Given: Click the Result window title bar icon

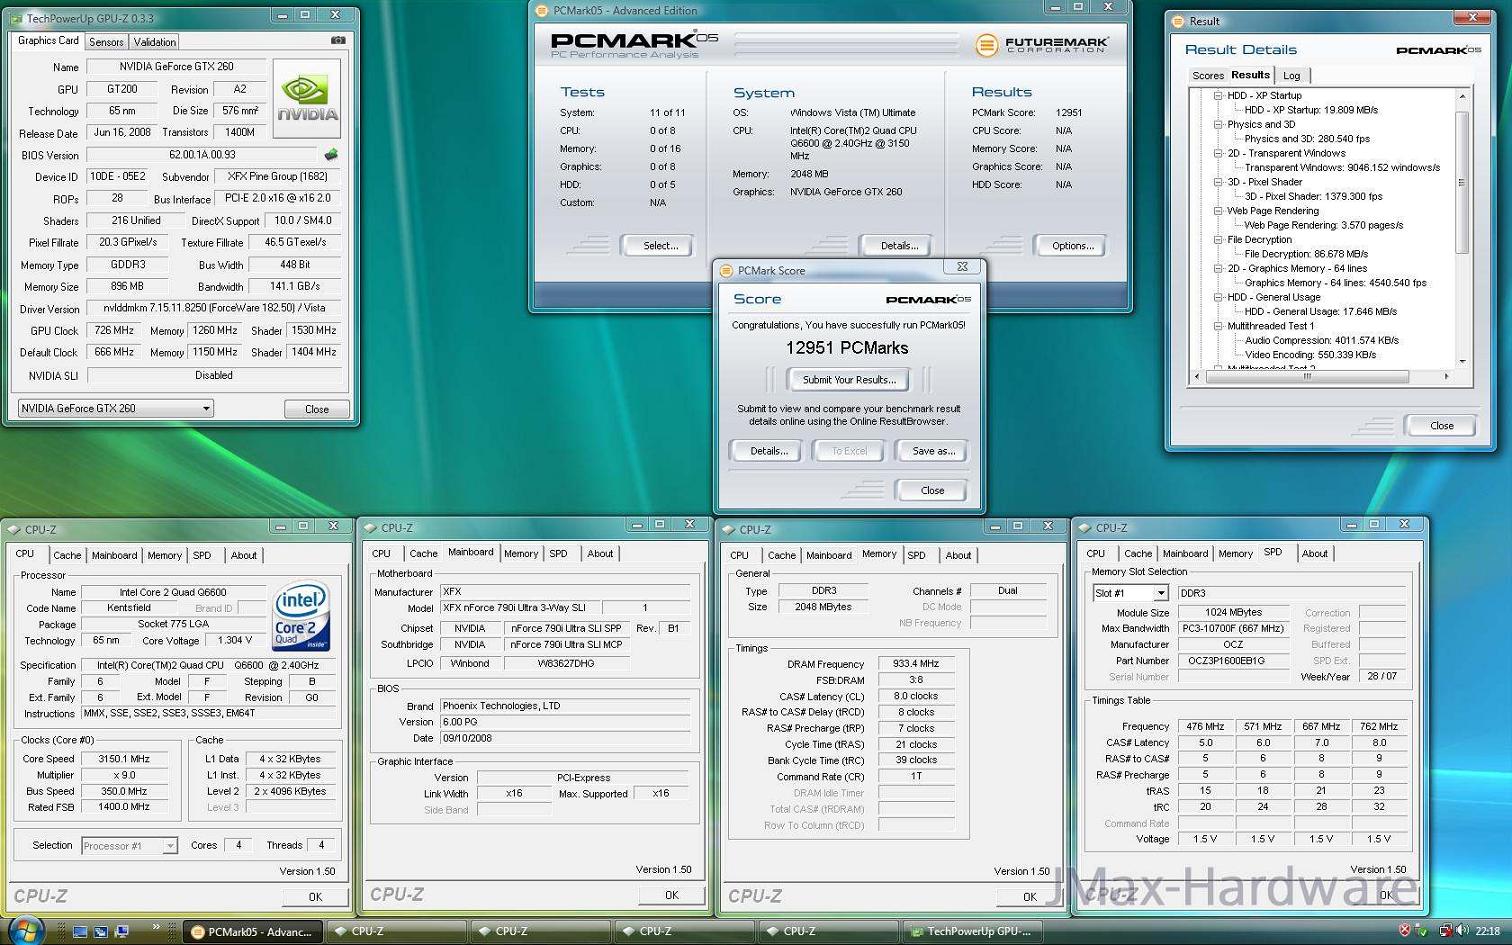Looking at the screenshot, I should coord(1178,21).
